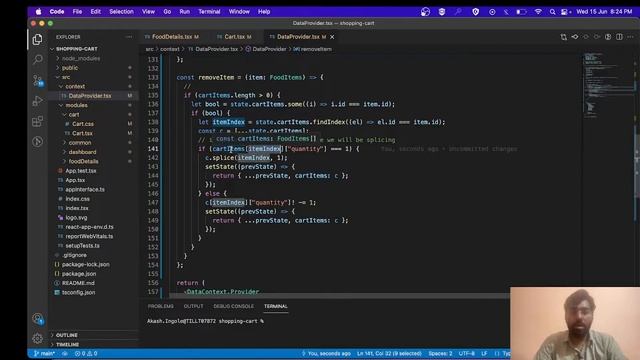Switch to the FoodDetails.tsx tab
Viewport: 640px width, 360px height.
click(171, 37)
